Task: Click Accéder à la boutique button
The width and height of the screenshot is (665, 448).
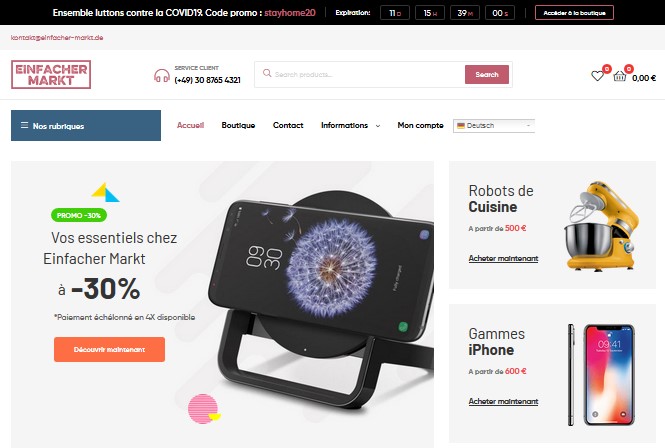Action: [x=574, y=13]
